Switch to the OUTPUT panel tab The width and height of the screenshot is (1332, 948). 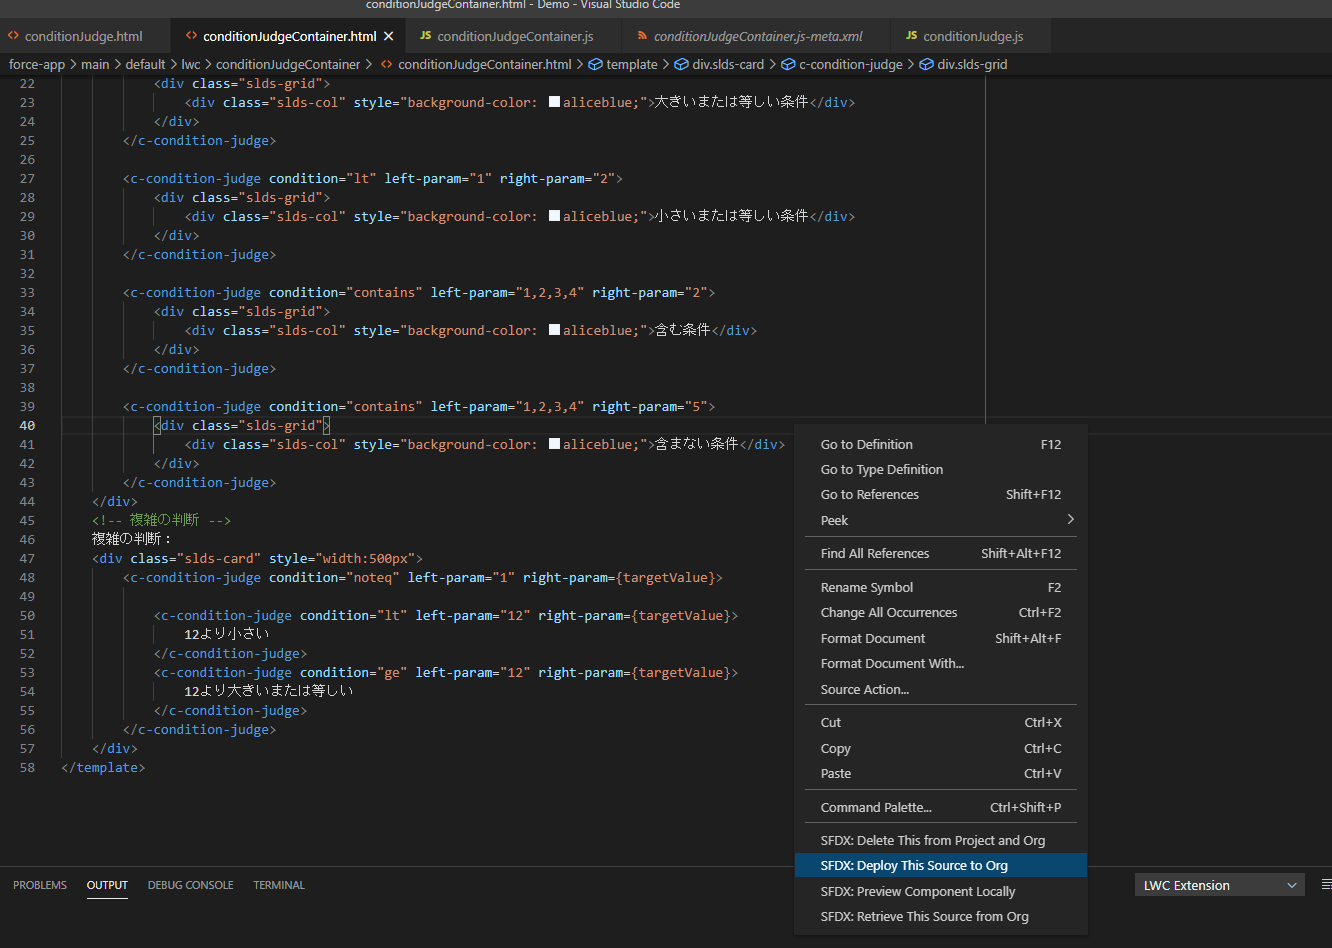pyautogui.click(x=107, y=885)
